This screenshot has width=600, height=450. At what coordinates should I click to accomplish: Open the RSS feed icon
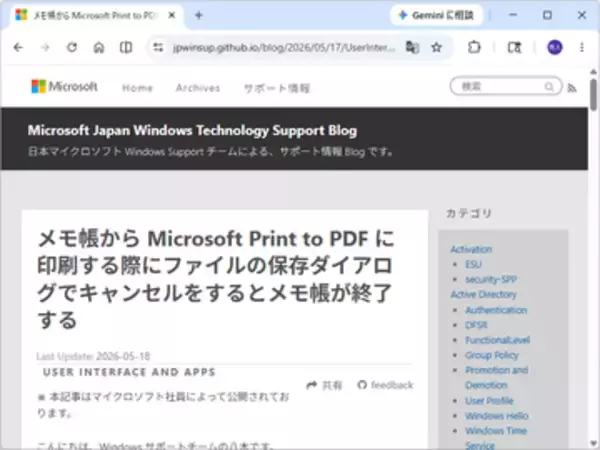(x=572, y=88)
